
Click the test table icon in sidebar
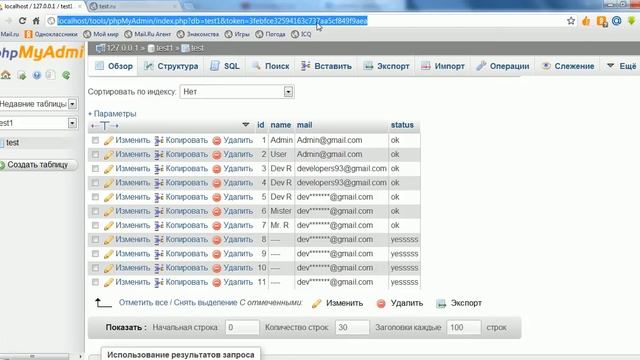[2, 143]
